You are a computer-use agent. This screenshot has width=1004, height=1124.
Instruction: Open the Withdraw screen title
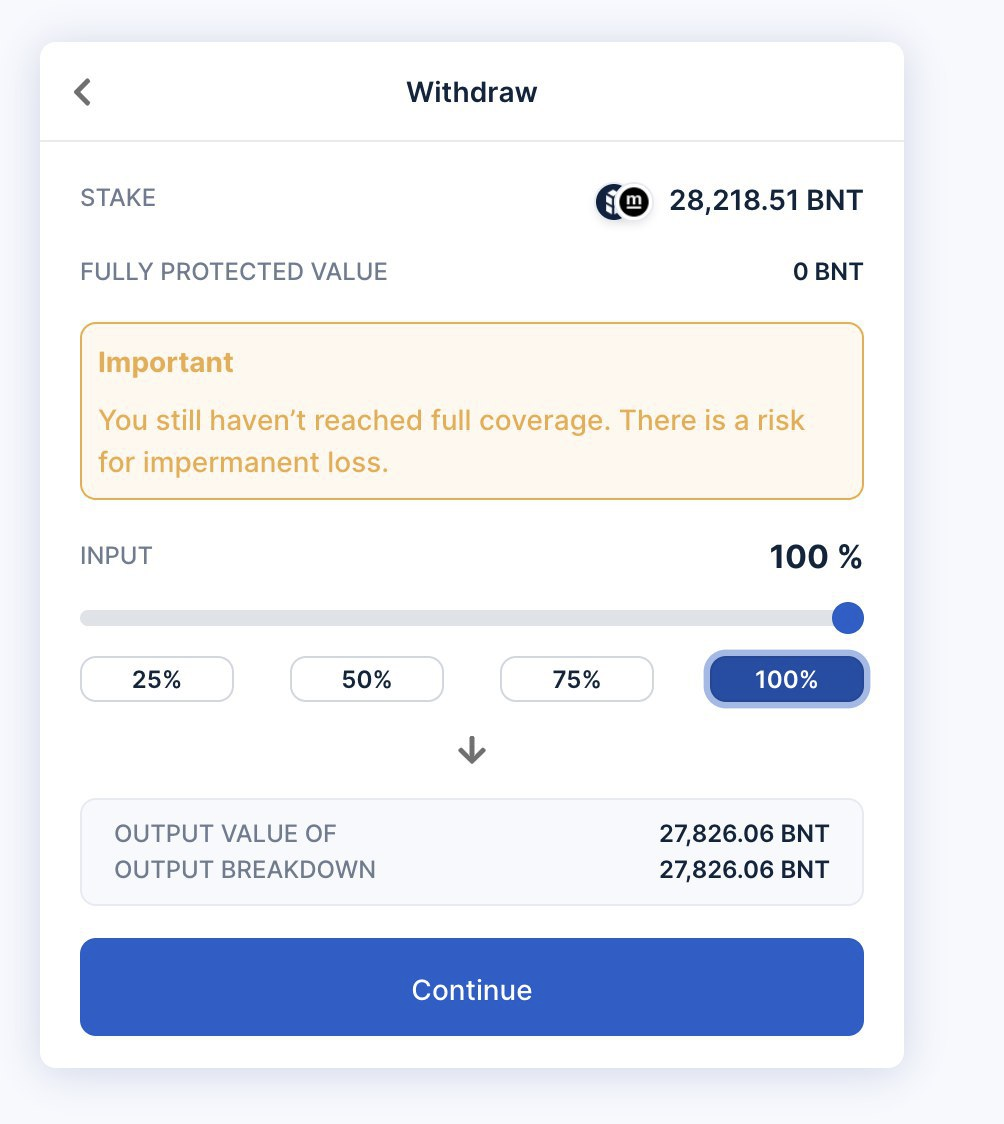pyautogui.click(x=471, y=92)
